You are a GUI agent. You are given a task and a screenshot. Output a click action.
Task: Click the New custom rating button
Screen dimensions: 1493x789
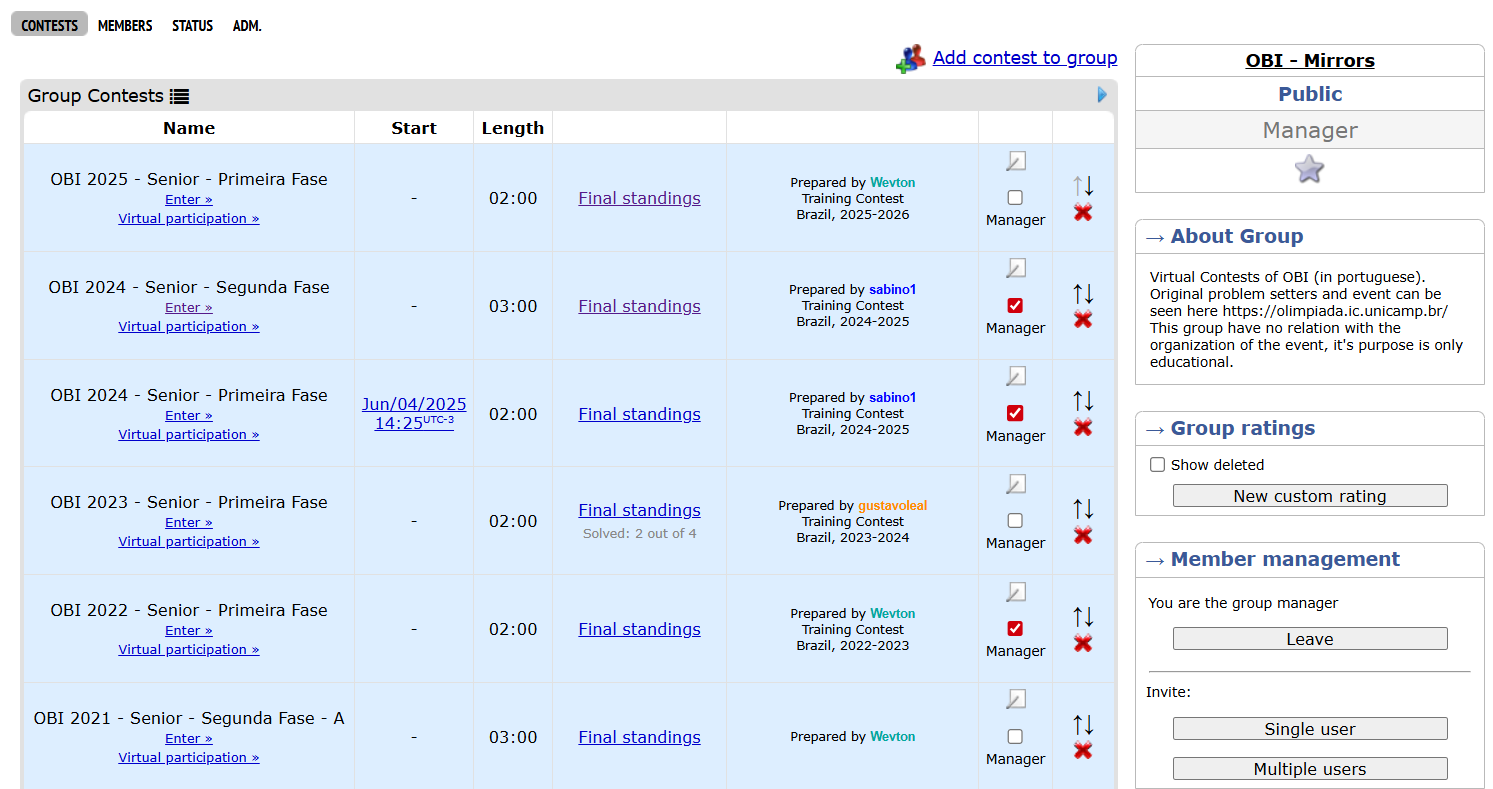(x=1309, y=496)
